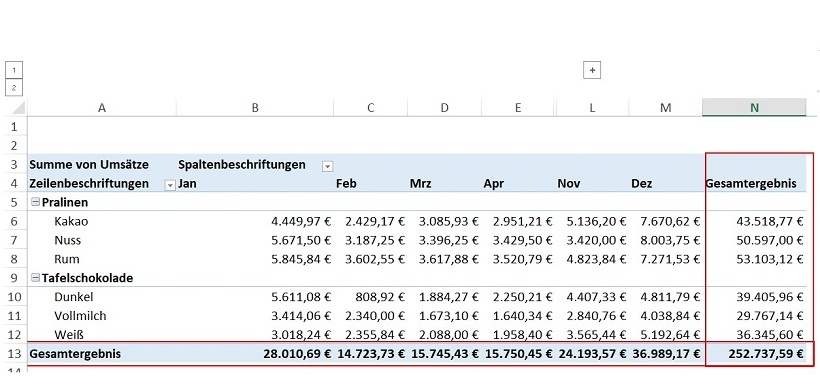Viewport: 820px width, 390px height.
Task: Select row 13 header
Action: coord(14,353)
